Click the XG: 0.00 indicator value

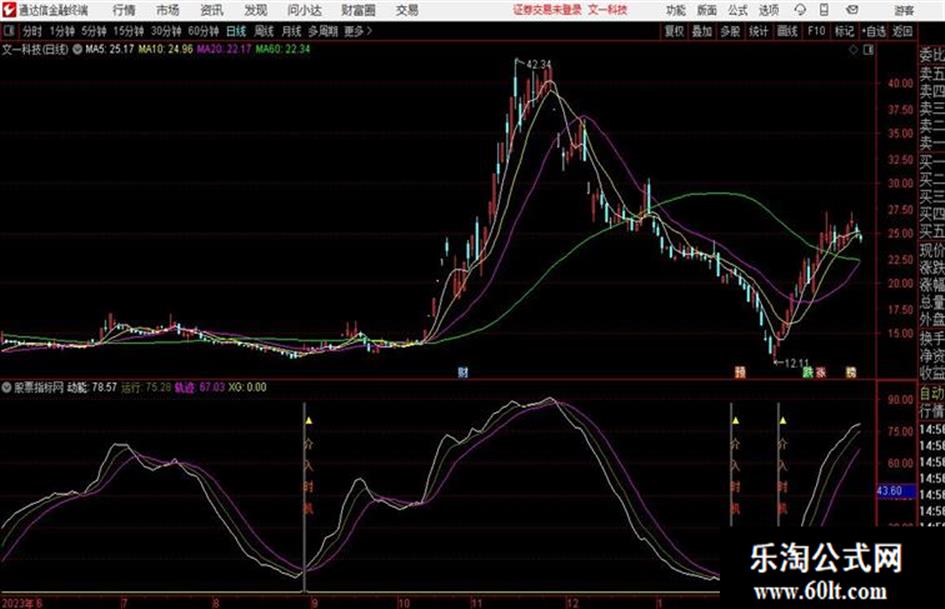pyautogui.click(x=247, y=388)
